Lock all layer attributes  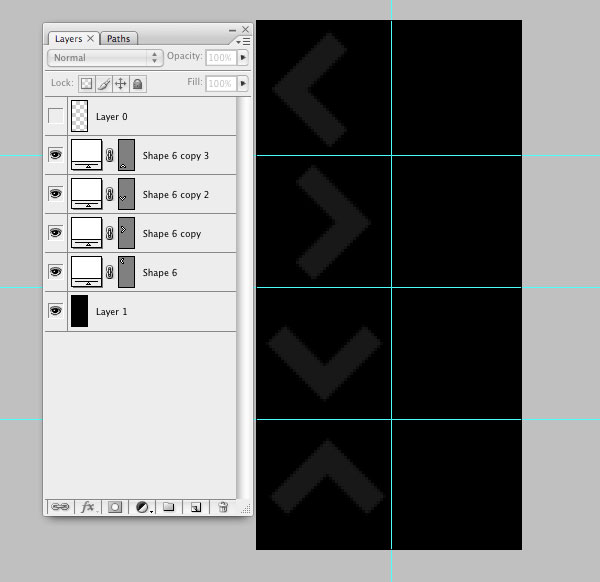138,83
